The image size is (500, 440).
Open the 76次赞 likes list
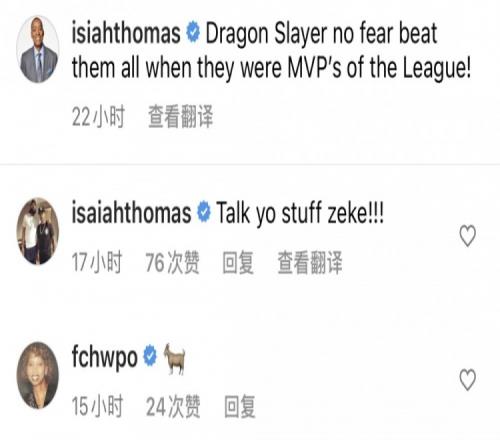click(x=172, y=263)
